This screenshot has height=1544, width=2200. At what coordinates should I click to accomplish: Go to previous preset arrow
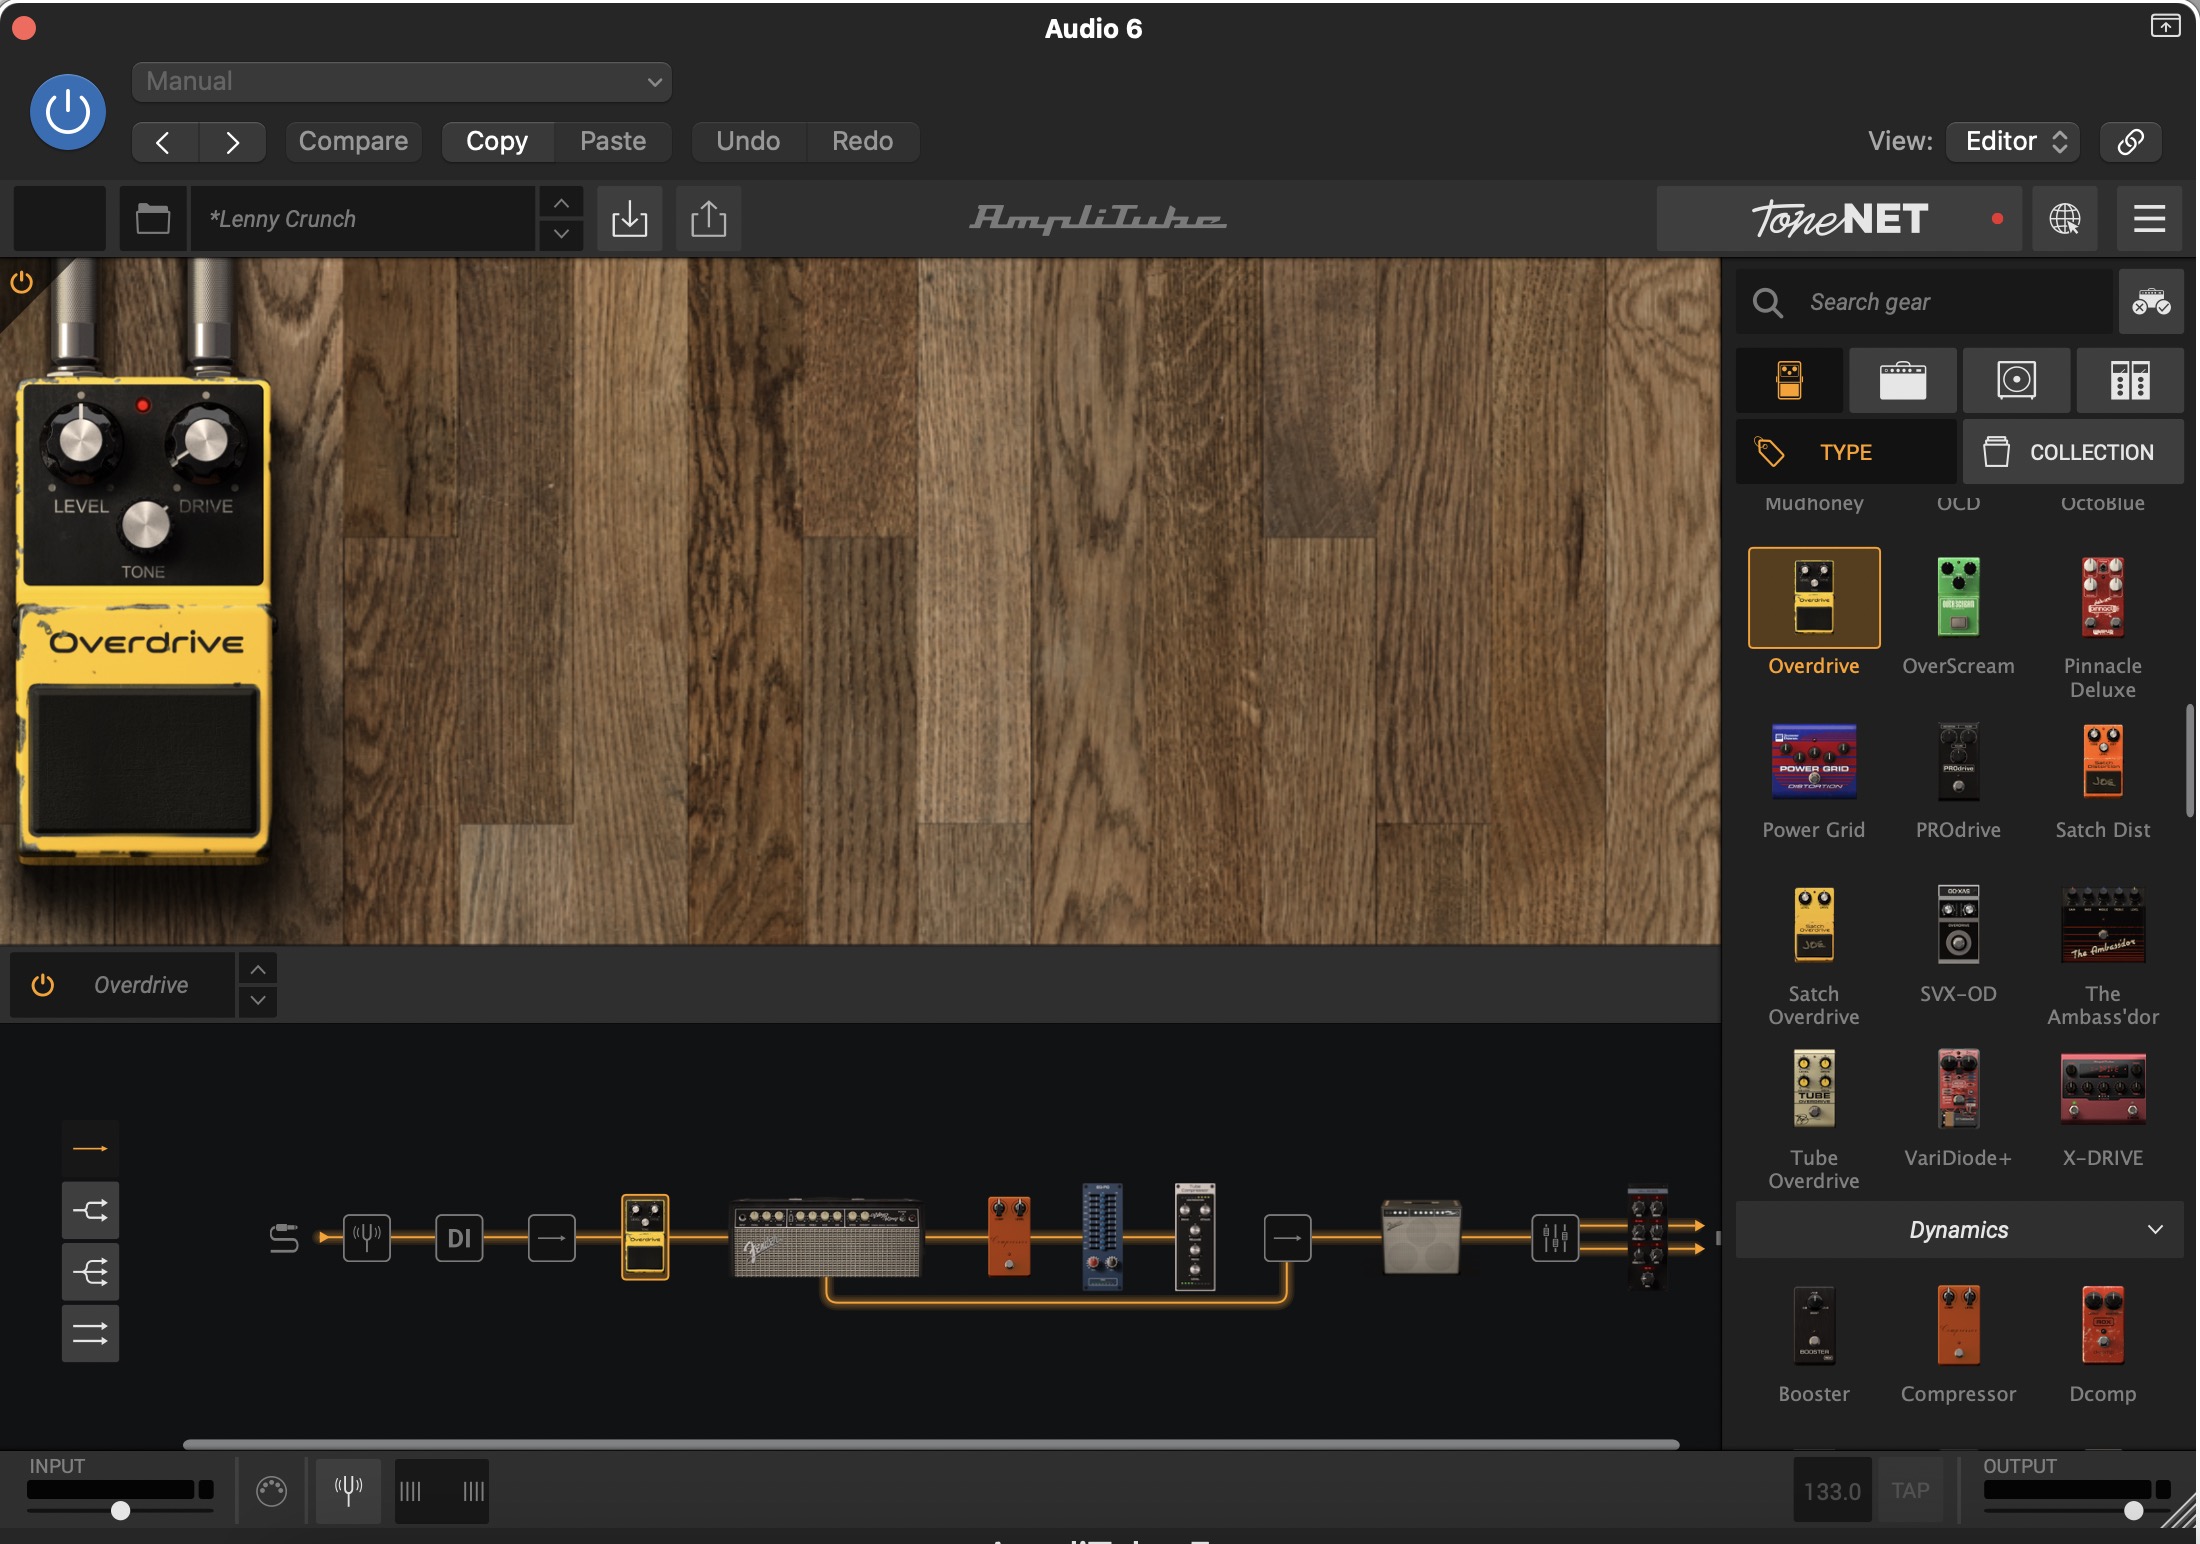[164, 142]
